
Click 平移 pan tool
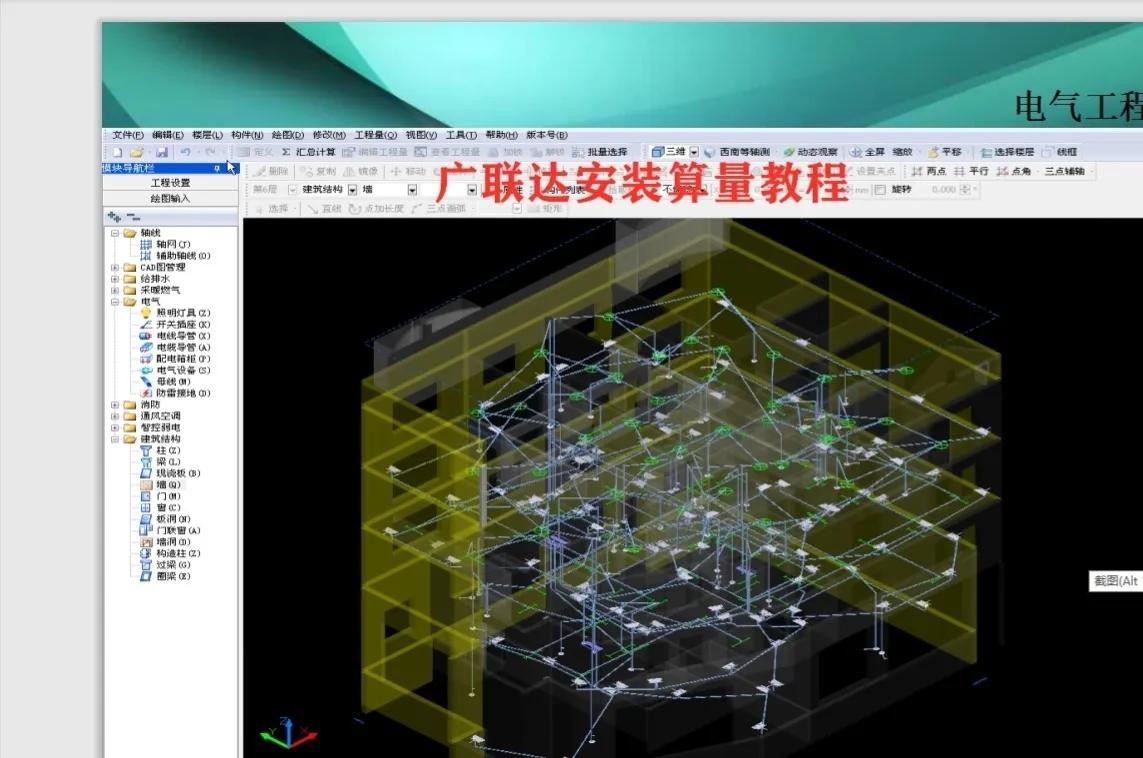945,152
